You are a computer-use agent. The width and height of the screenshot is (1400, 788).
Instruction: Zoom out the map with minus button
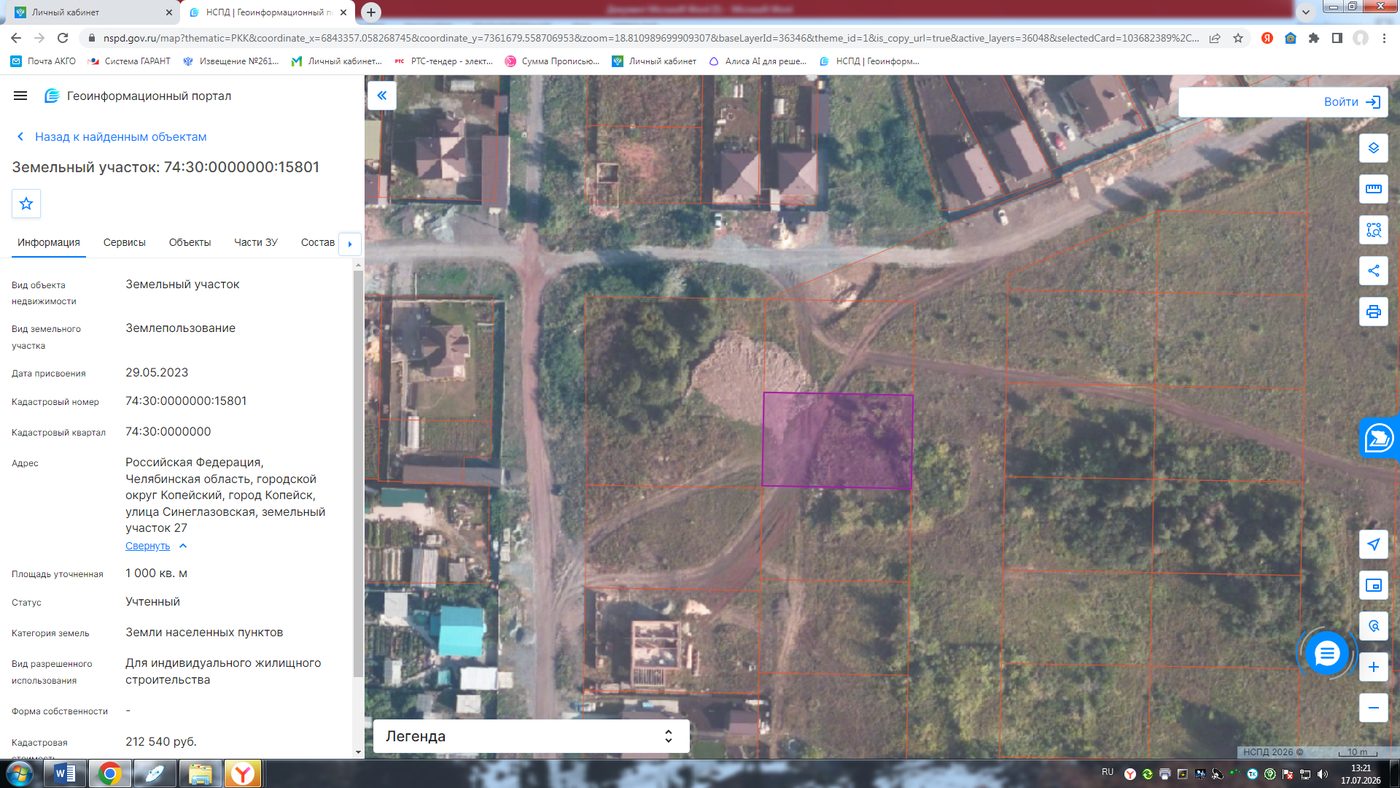(1373, 708)
